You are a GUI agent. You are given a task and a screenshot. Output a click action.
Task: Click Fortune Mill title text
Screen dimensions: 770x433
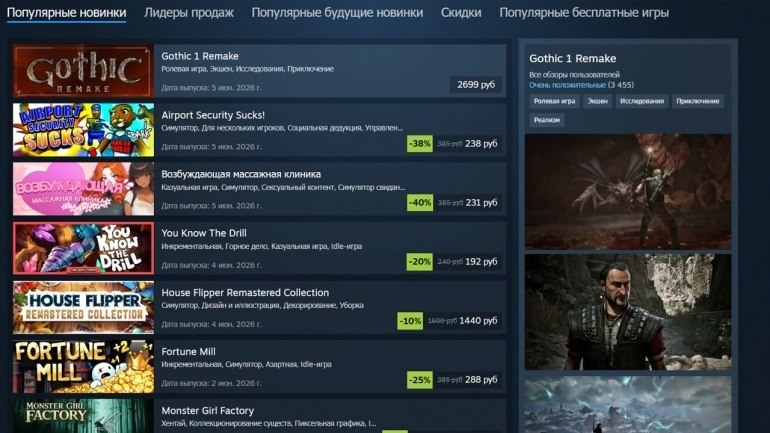tap(189, 352)
